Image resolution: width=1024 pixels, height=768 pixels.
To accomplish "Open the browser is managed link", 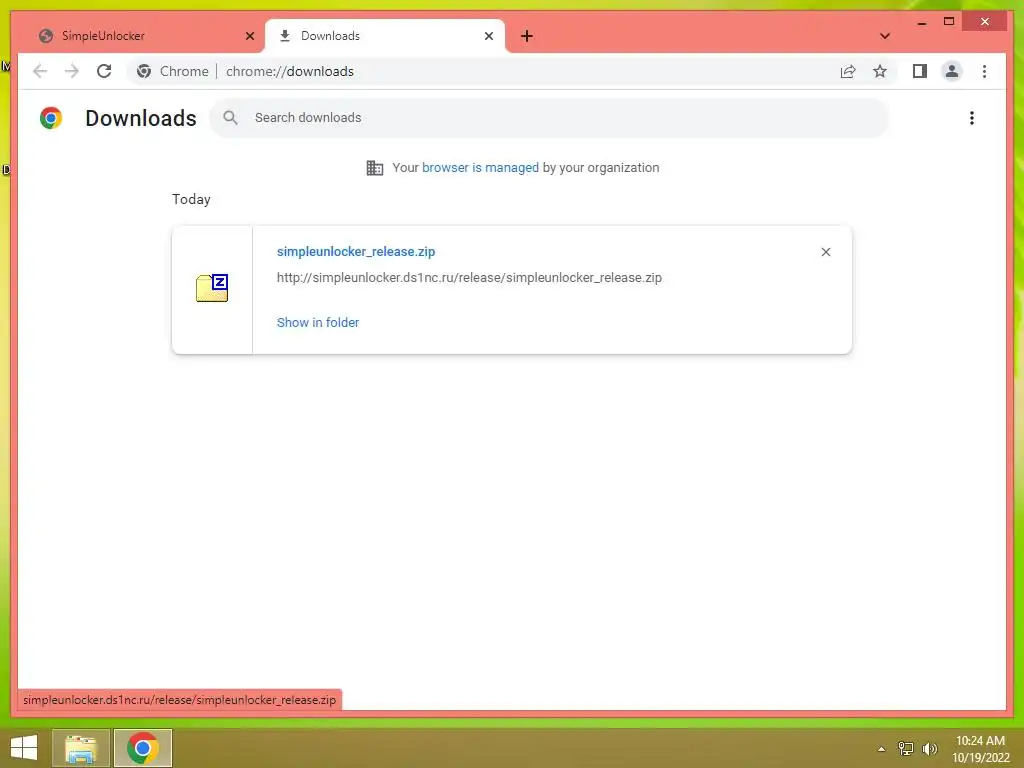I will pyautogui.click(x=480, y=168).
